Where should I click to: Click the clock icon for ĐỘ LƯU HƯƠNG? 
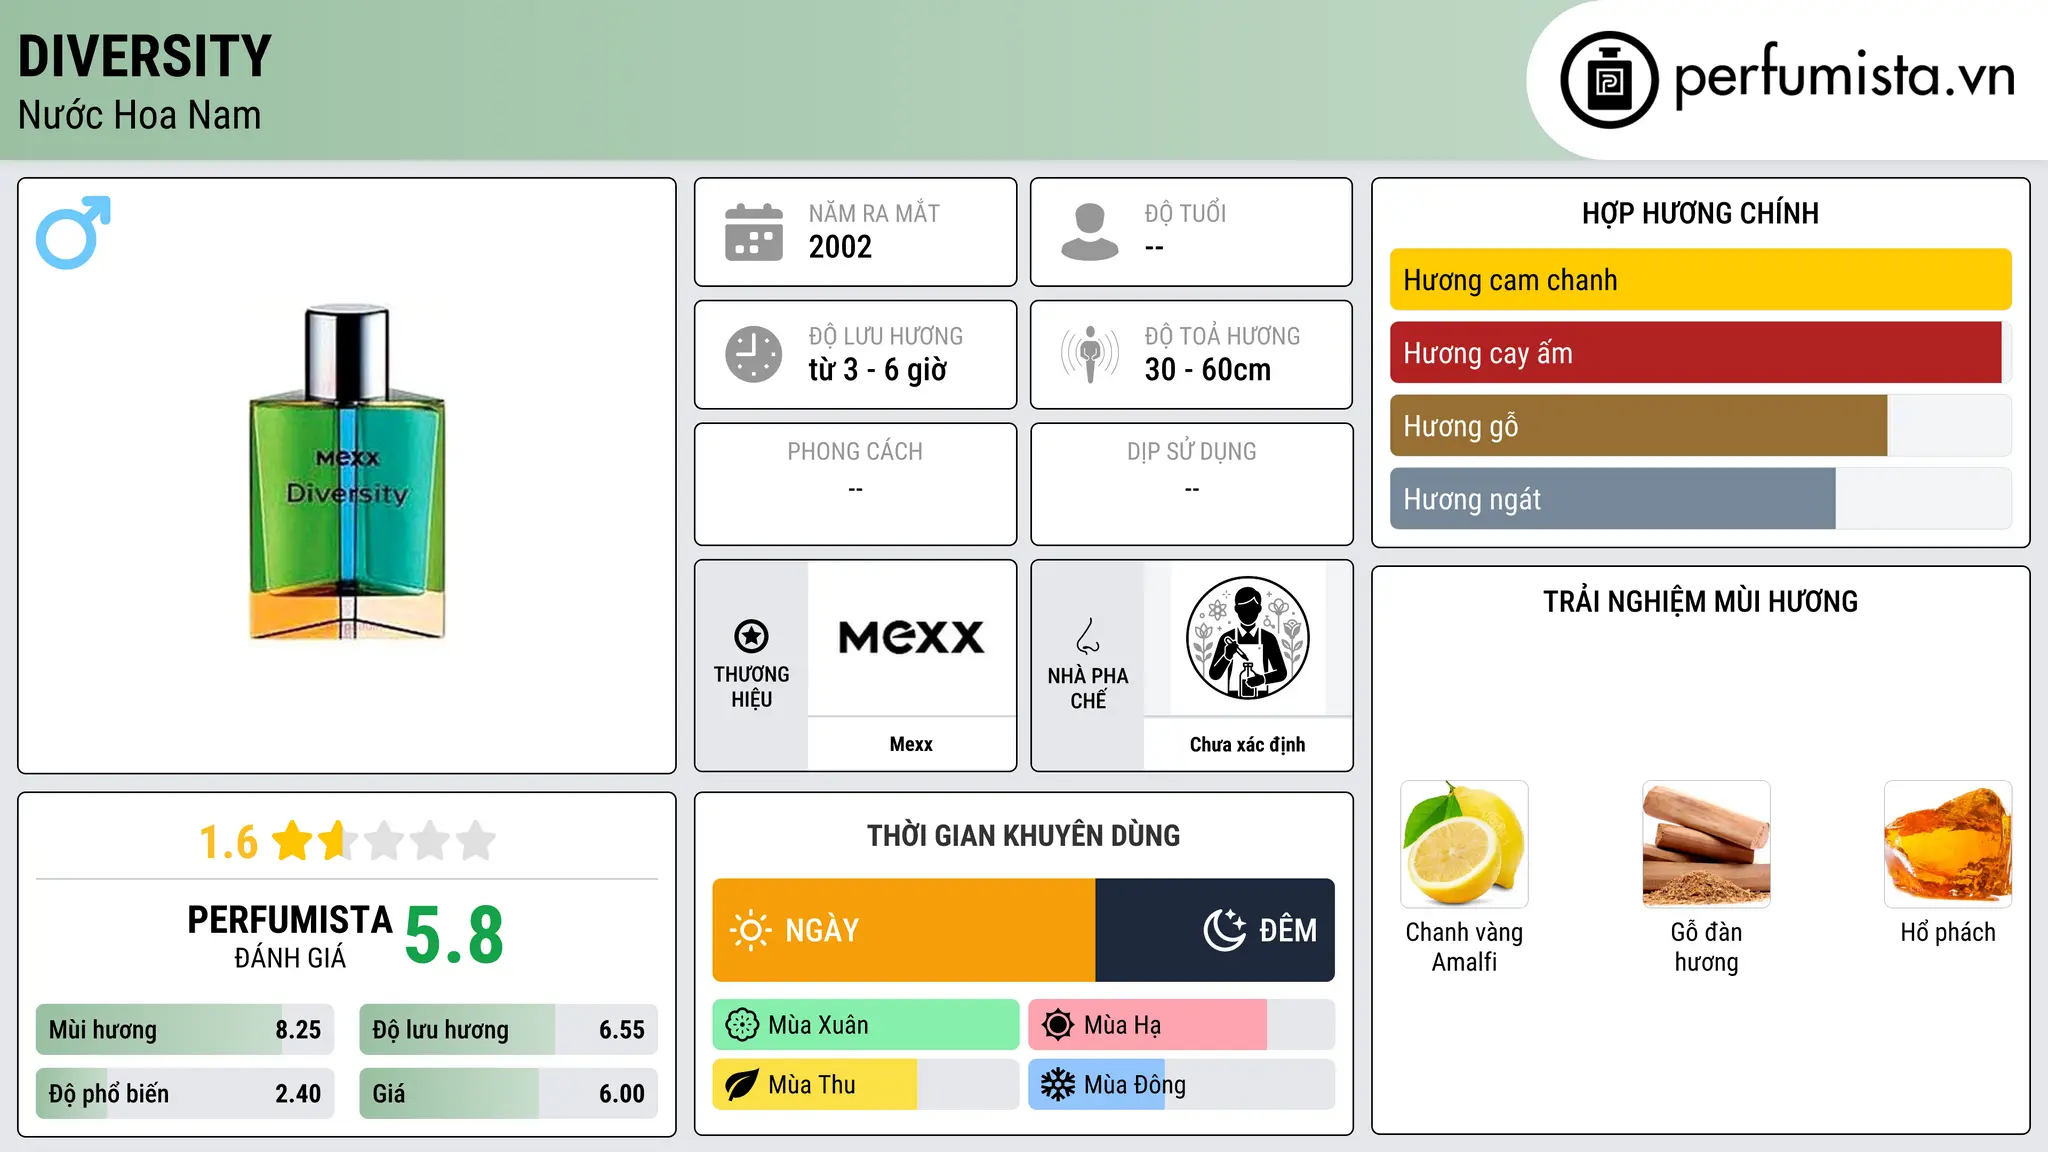click(754, 354)
